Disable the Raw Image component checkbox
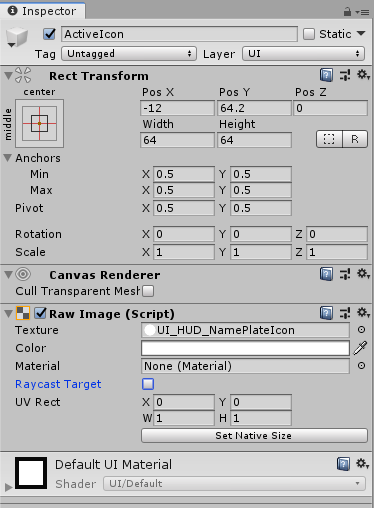 pos(41,313)
